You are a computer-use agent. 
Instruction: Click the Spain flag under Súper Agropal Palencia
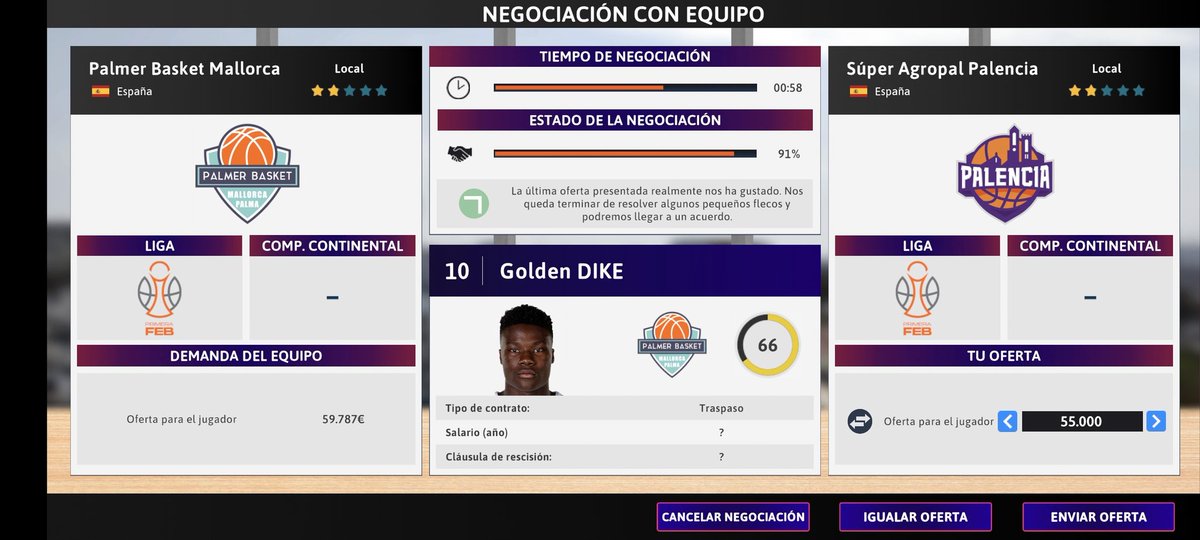pyautogui.click(x=858, y=91)
